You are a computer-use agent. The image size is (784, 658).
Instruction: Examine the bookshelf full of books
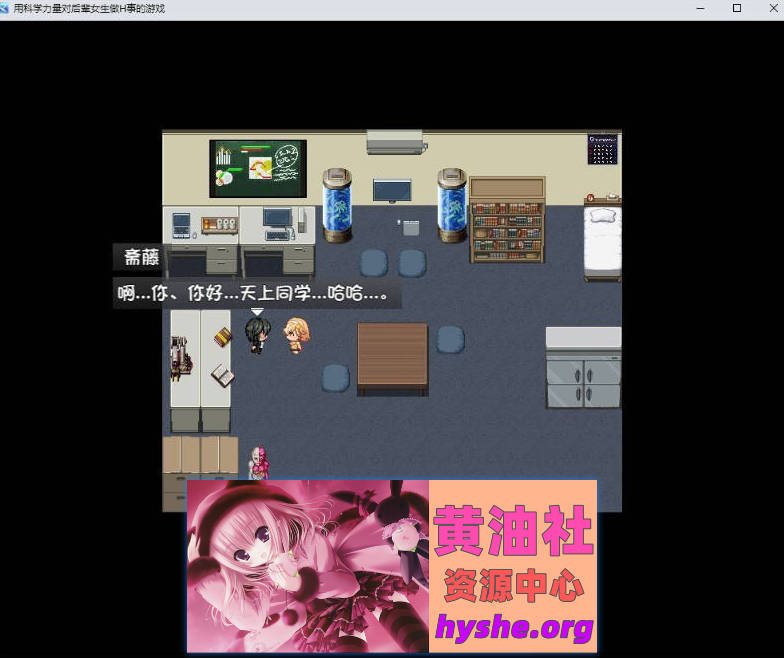507,220
